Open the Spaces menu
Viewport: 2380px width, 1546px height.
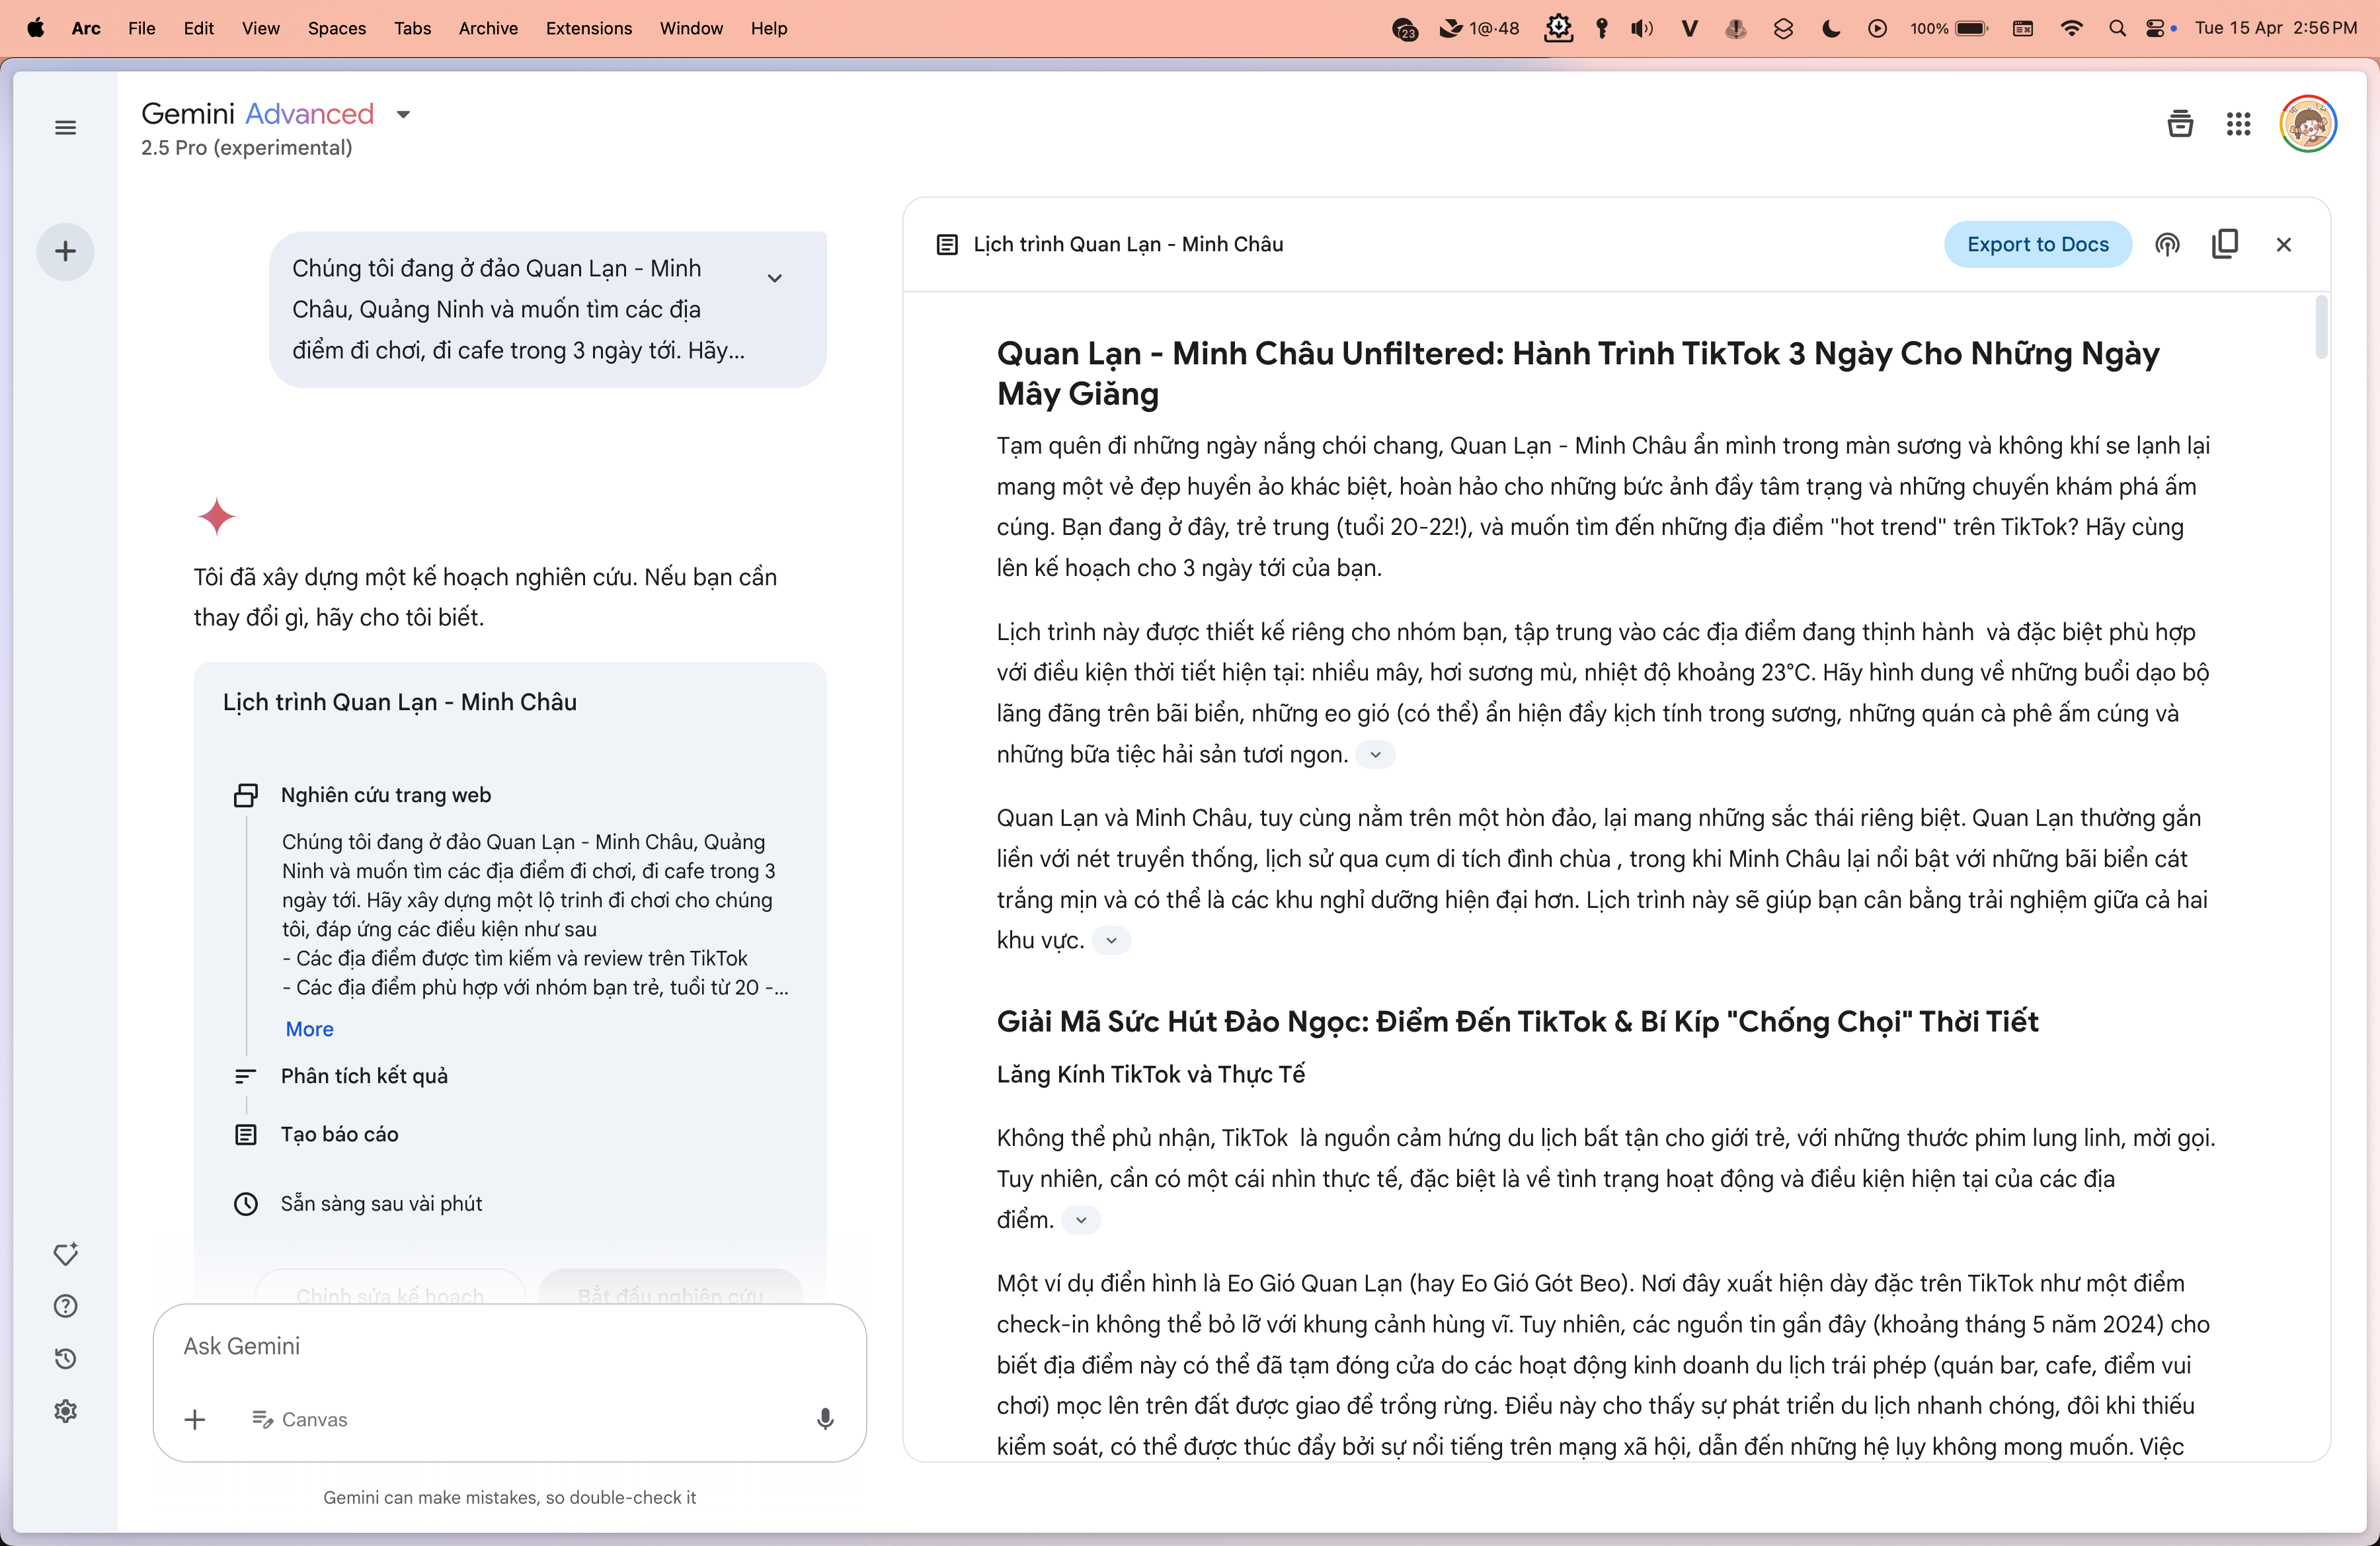coord(337,28)
